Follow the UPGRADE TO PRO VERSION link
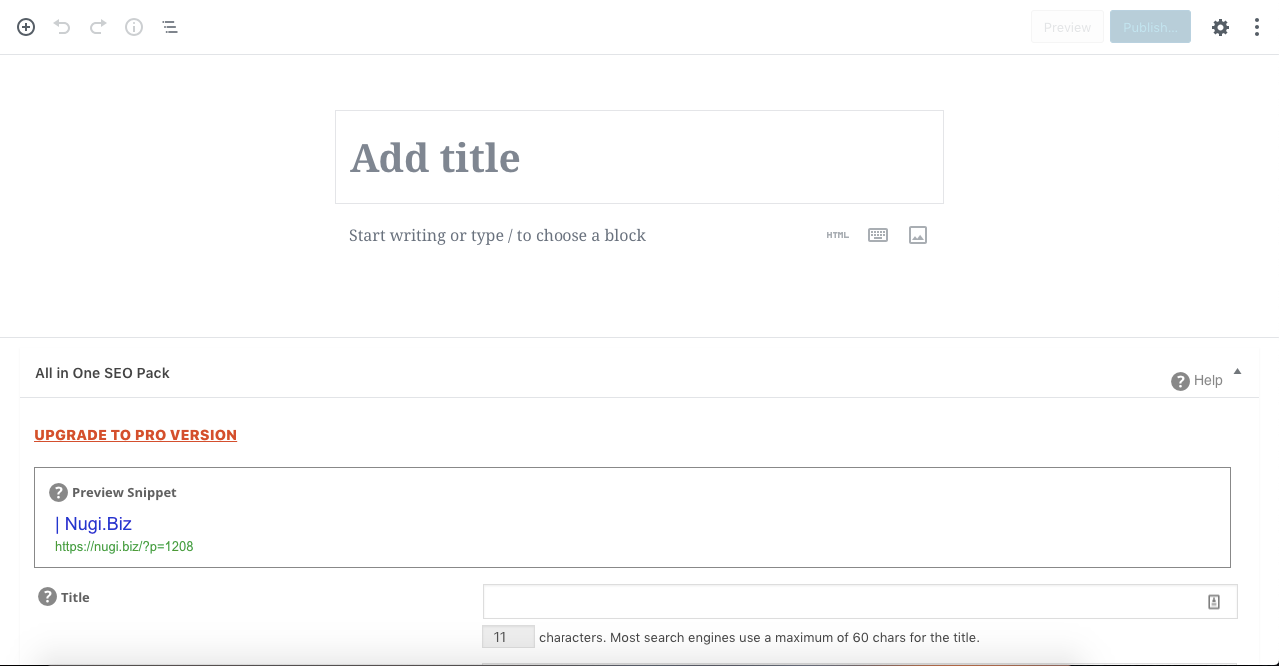The image size is (1279, 666). (x=135, y=435)
